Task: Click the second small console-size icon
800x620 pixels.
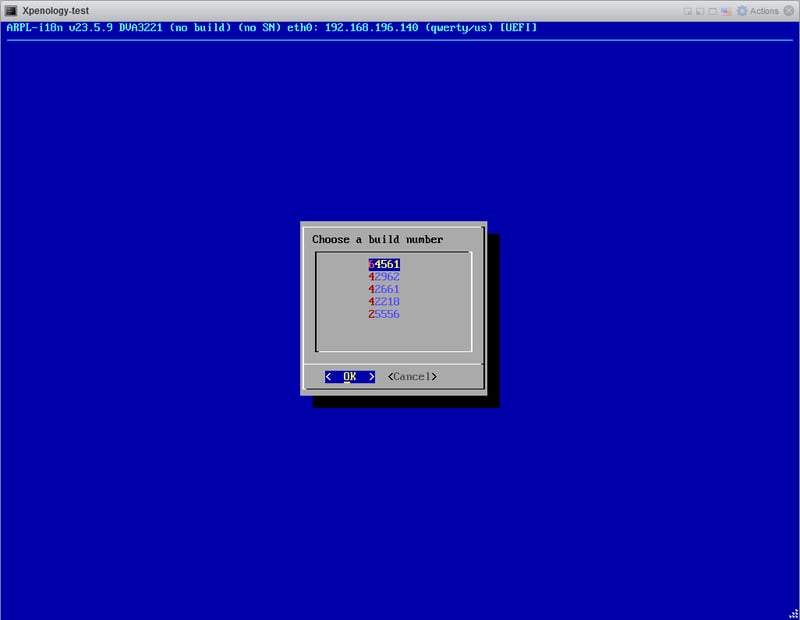Action: click(x=702, y=11)
